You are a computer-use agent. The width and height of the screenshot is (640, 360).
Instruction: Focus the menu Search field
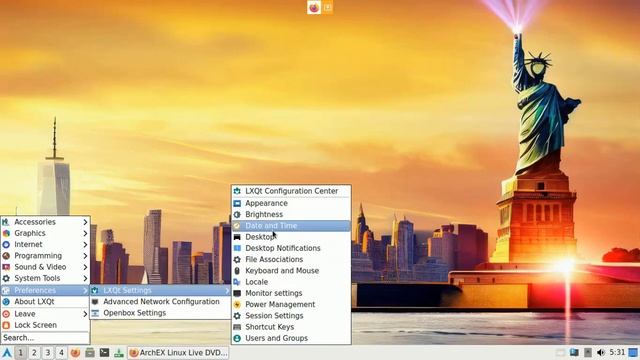(45, 338)
